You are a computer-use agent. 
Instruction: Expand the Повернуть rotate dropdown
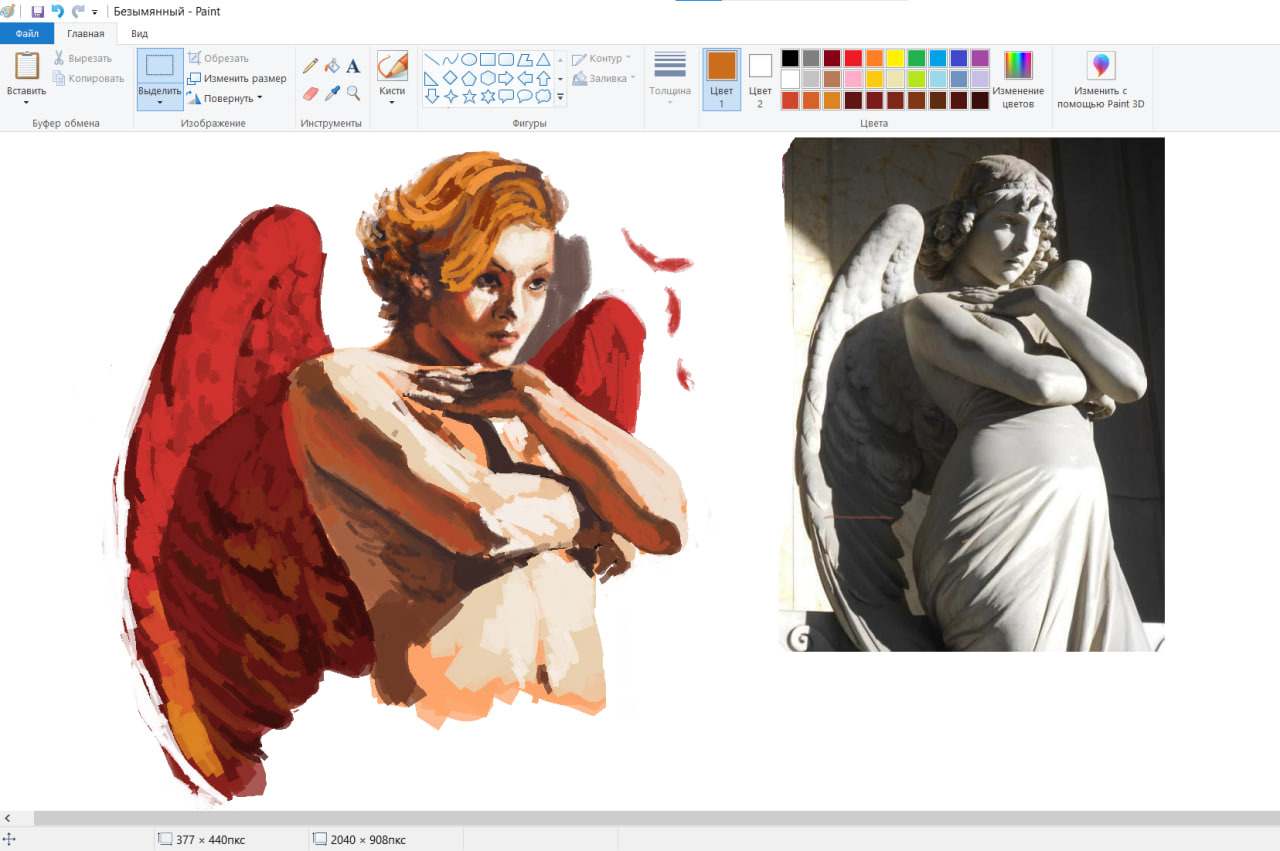[x=259, y=98]
